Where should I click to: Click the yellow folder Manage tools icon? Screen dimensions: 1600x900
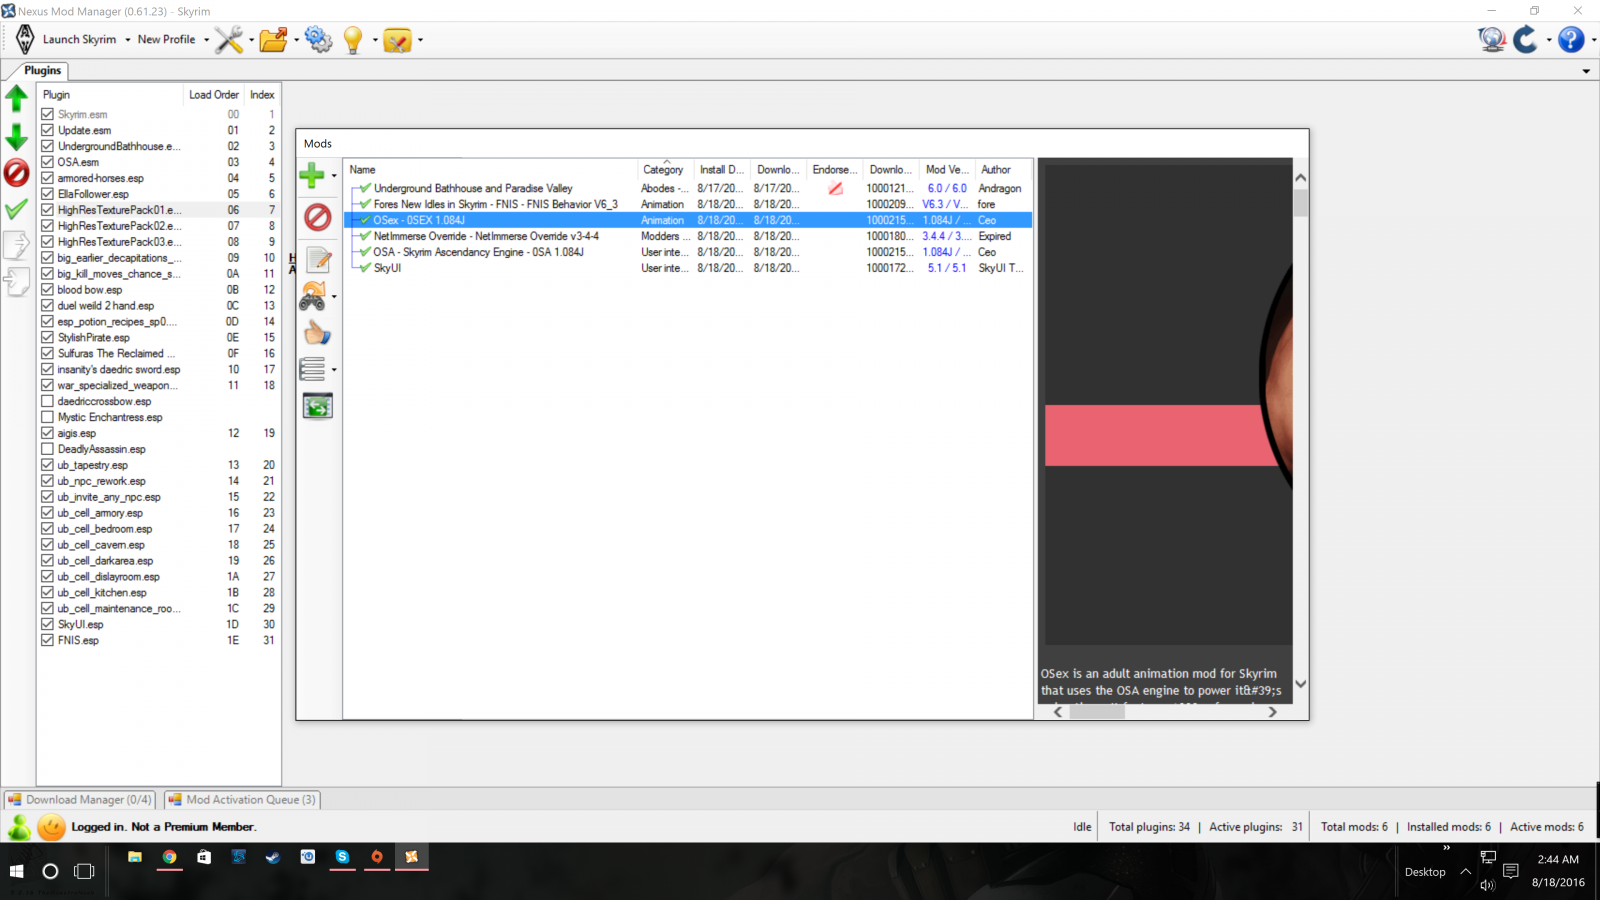tap(397, 40)
